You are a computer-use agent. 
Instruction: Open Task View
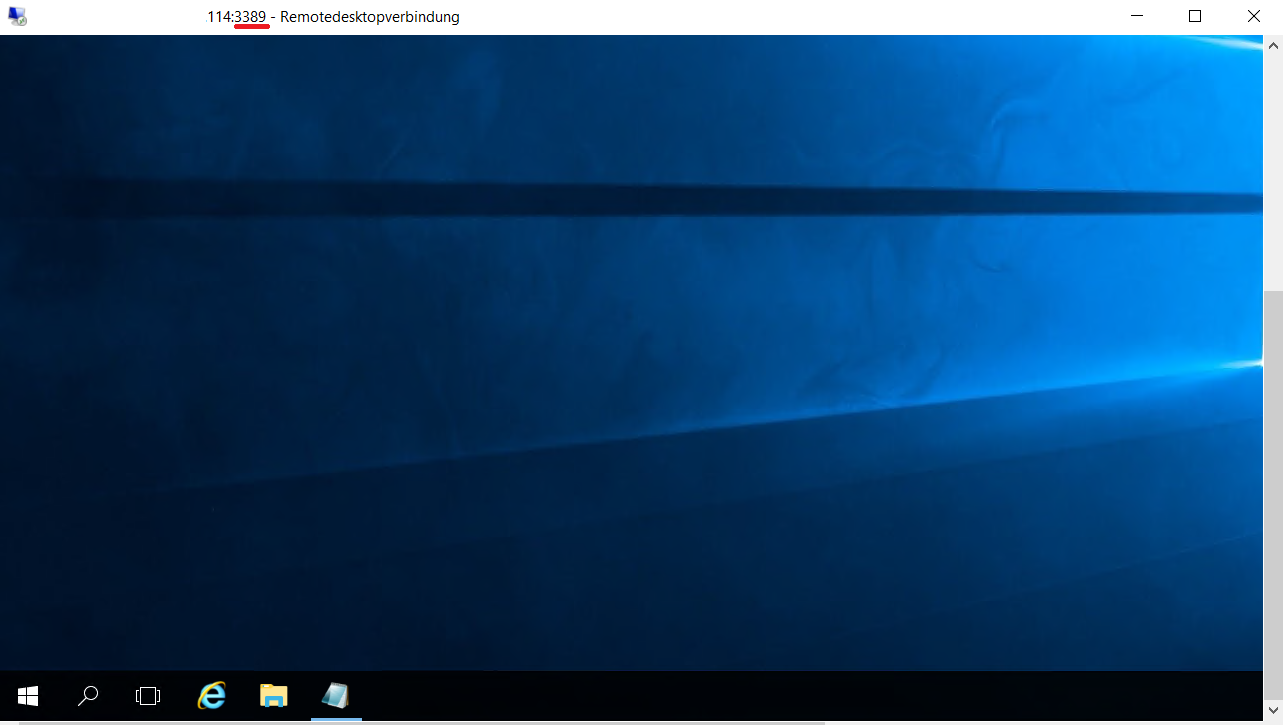pyautogui.click(x=147, y=695)
